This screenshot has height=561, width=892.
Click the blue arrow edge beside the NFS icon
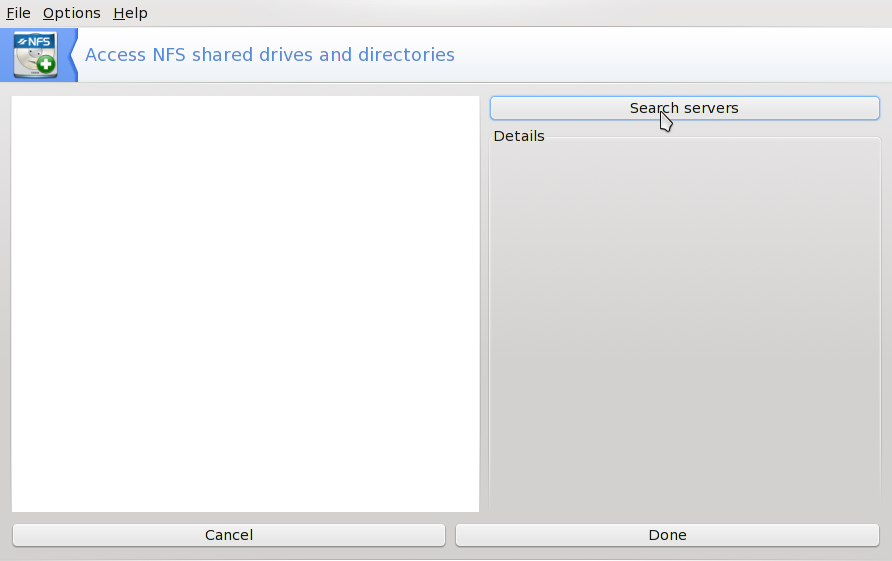pyautogui.click(x=72, y=54)
